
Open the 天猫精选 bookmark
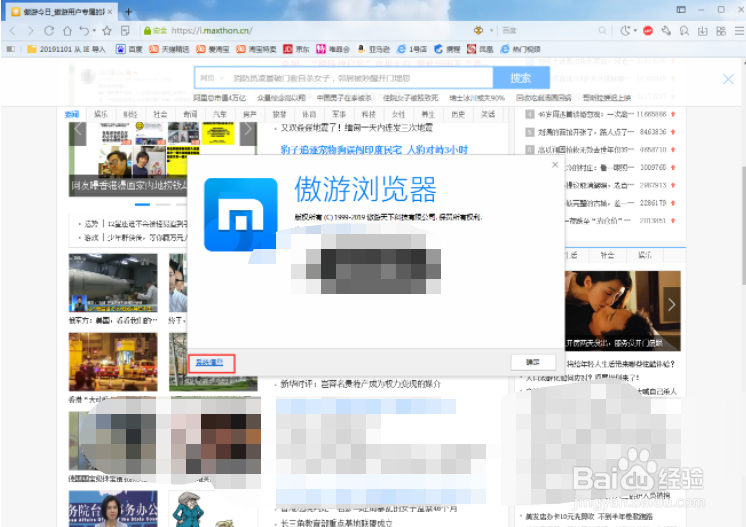[169, 49]
